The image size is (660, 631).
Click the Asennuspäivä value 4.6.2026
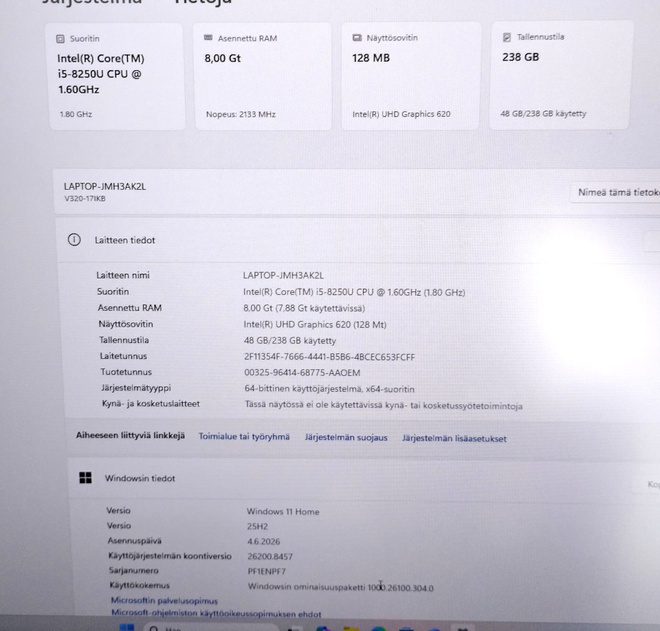[263, 541]
